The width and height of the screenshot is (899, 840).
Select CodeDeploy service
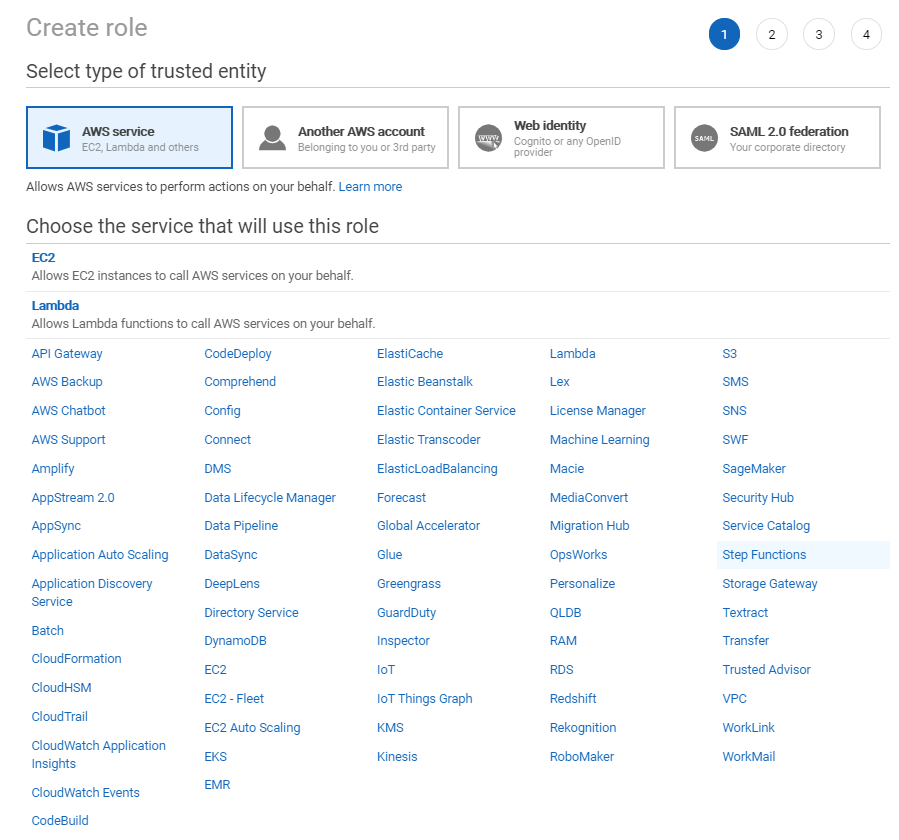point(238,354)
